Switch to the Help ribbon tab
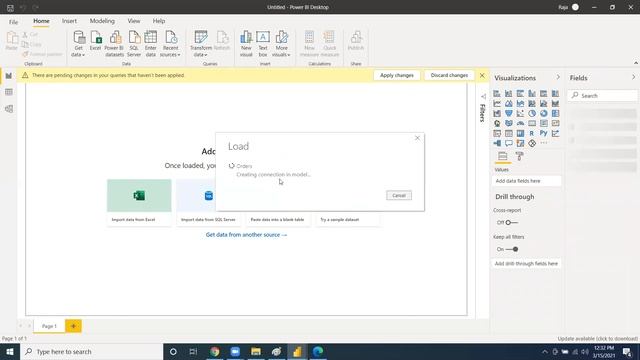640x360 pixels. point(159,21)
